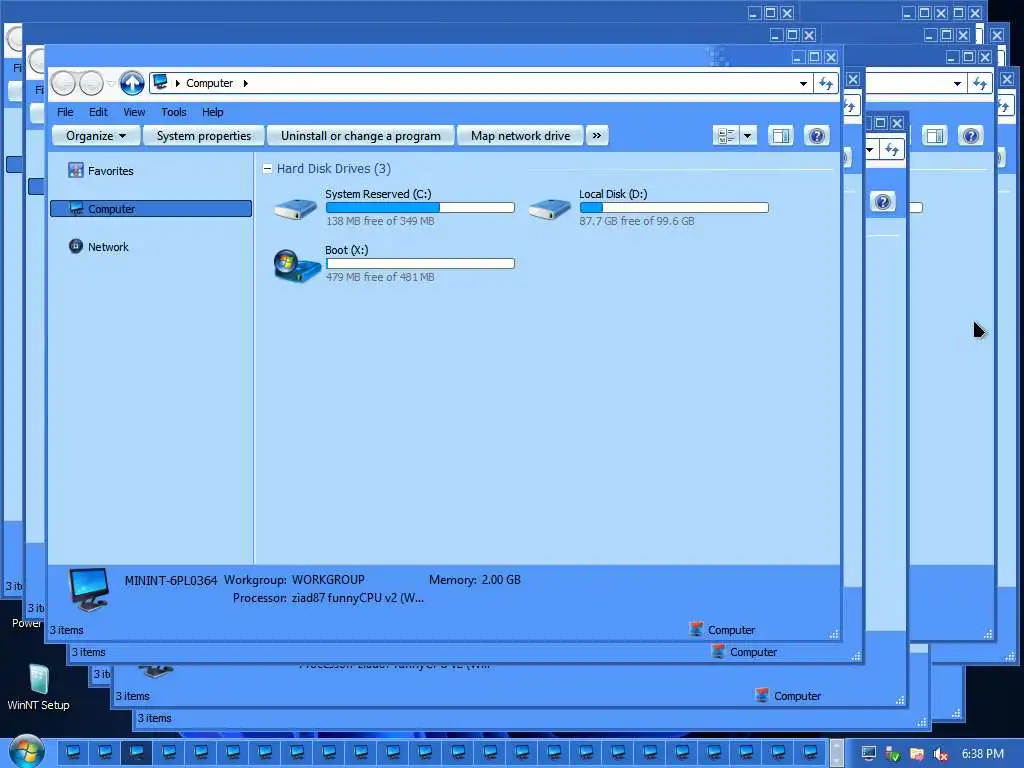
Task: Open the front window's view options dropdown arrow
Action: click(748, 136)
